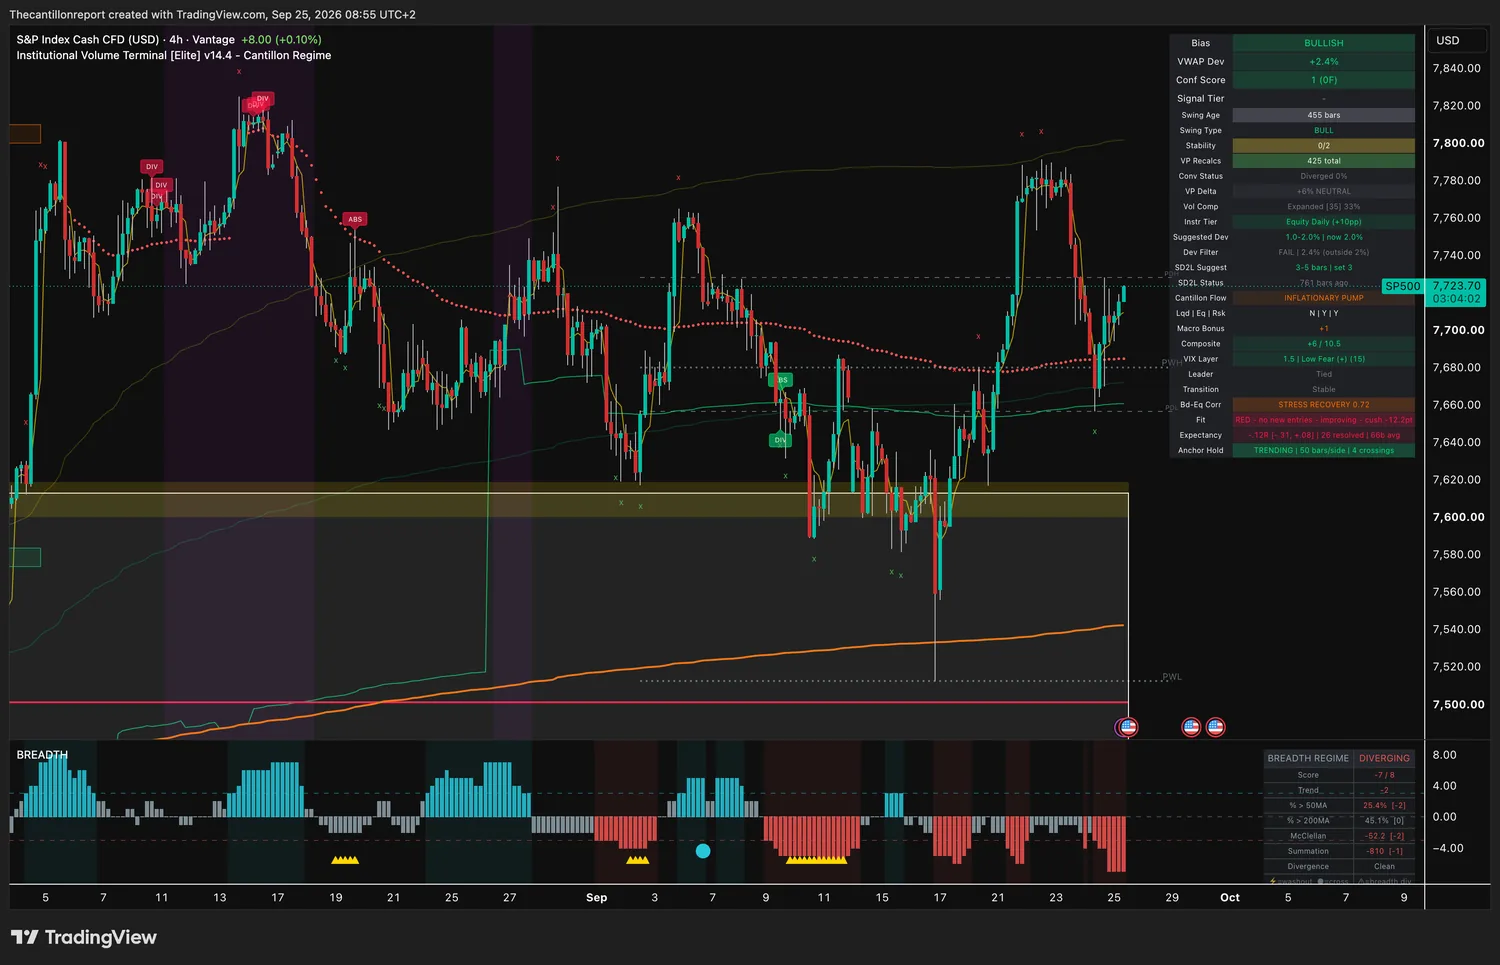Viewport: 1500px width, 965px height.
Task: Click the INFLATIONARY PUMP cell
Action: (1324, 298)
